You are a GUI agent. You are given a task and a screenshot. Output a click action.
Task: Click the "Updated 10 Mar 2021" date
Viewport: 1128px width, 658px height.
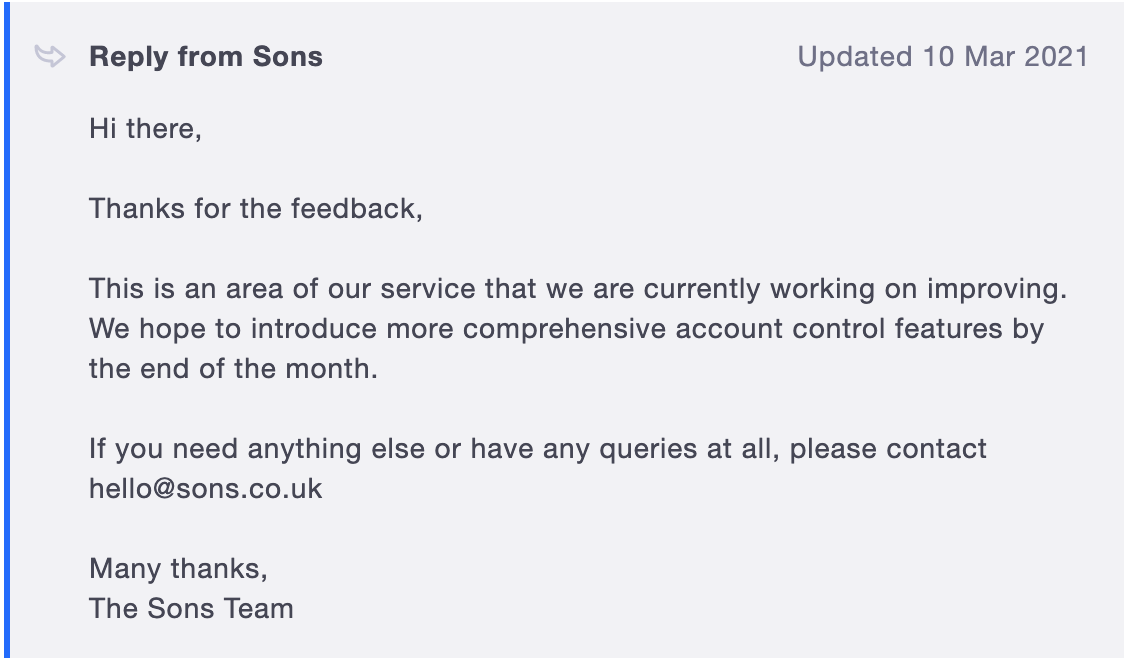point(942,57)
